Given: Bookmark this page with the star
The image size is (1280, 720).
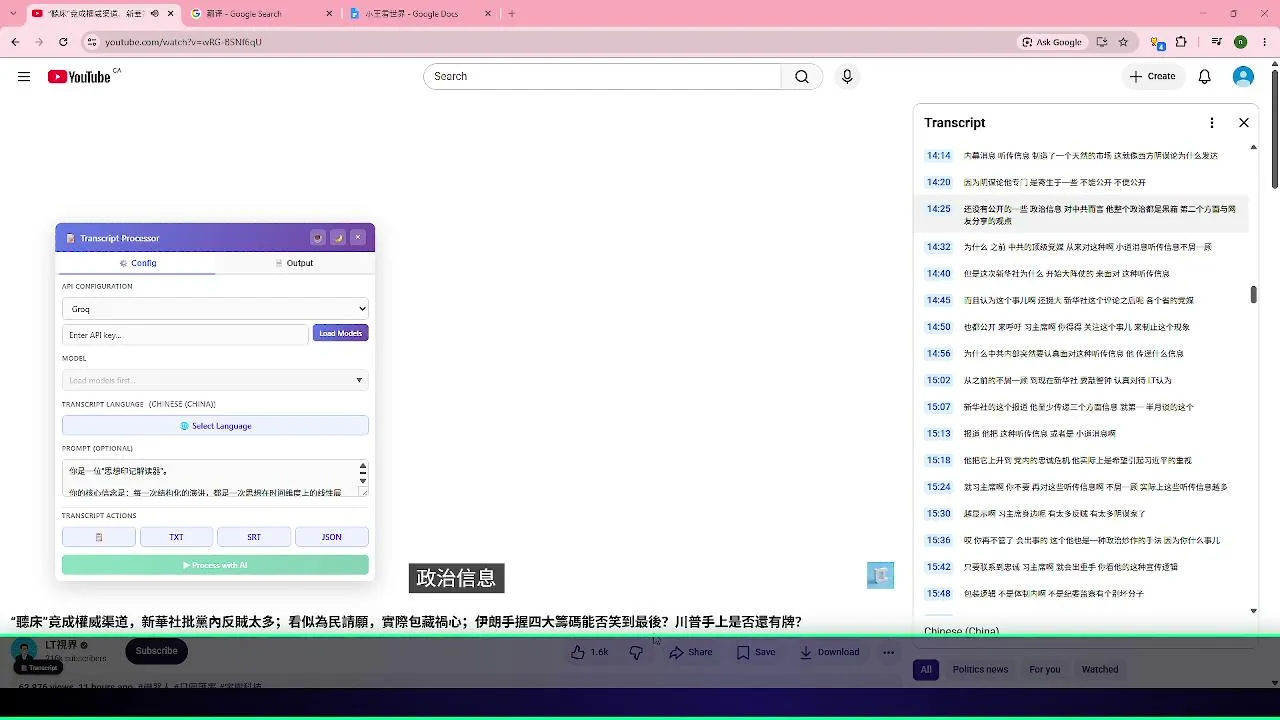Looking at the screenshot, I should [1123, 42].
